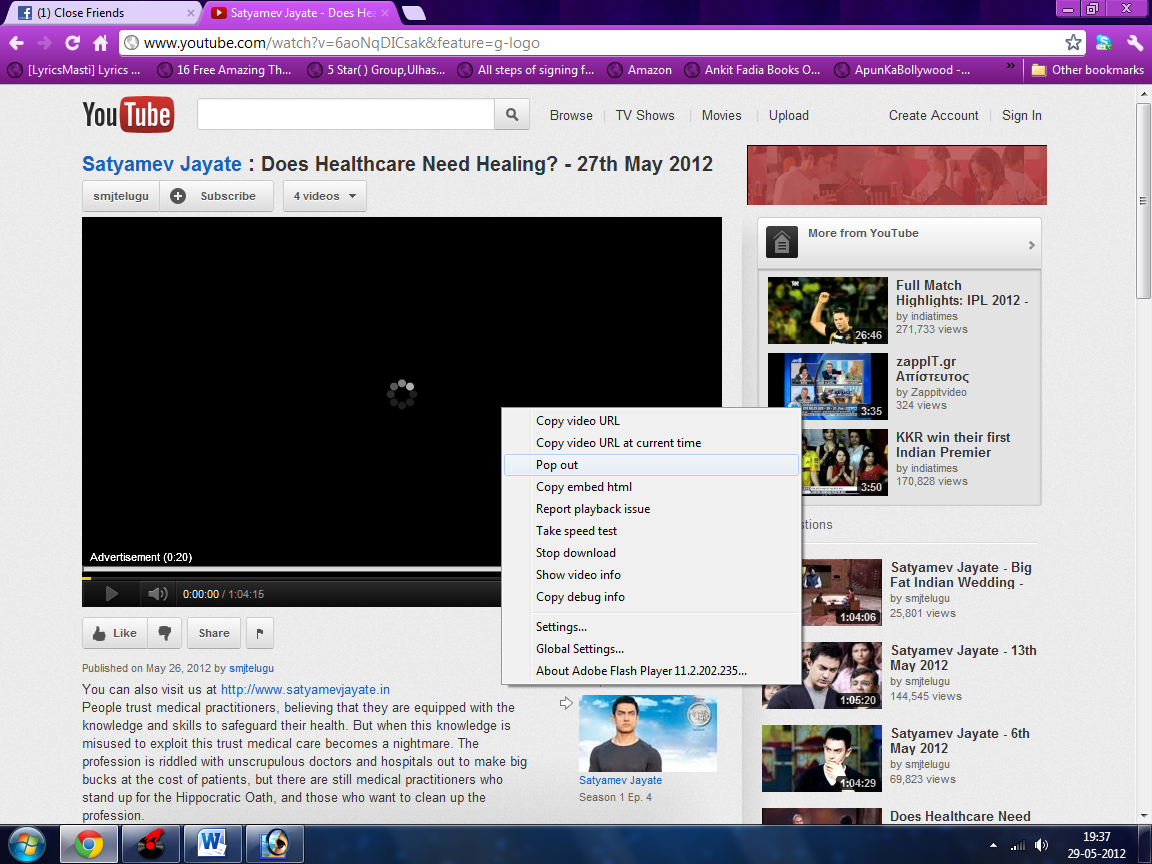Open Full Match Highlights IPL thumbnail
Viewport: 1152px width, 864px height.
click(x=828, y=310)
